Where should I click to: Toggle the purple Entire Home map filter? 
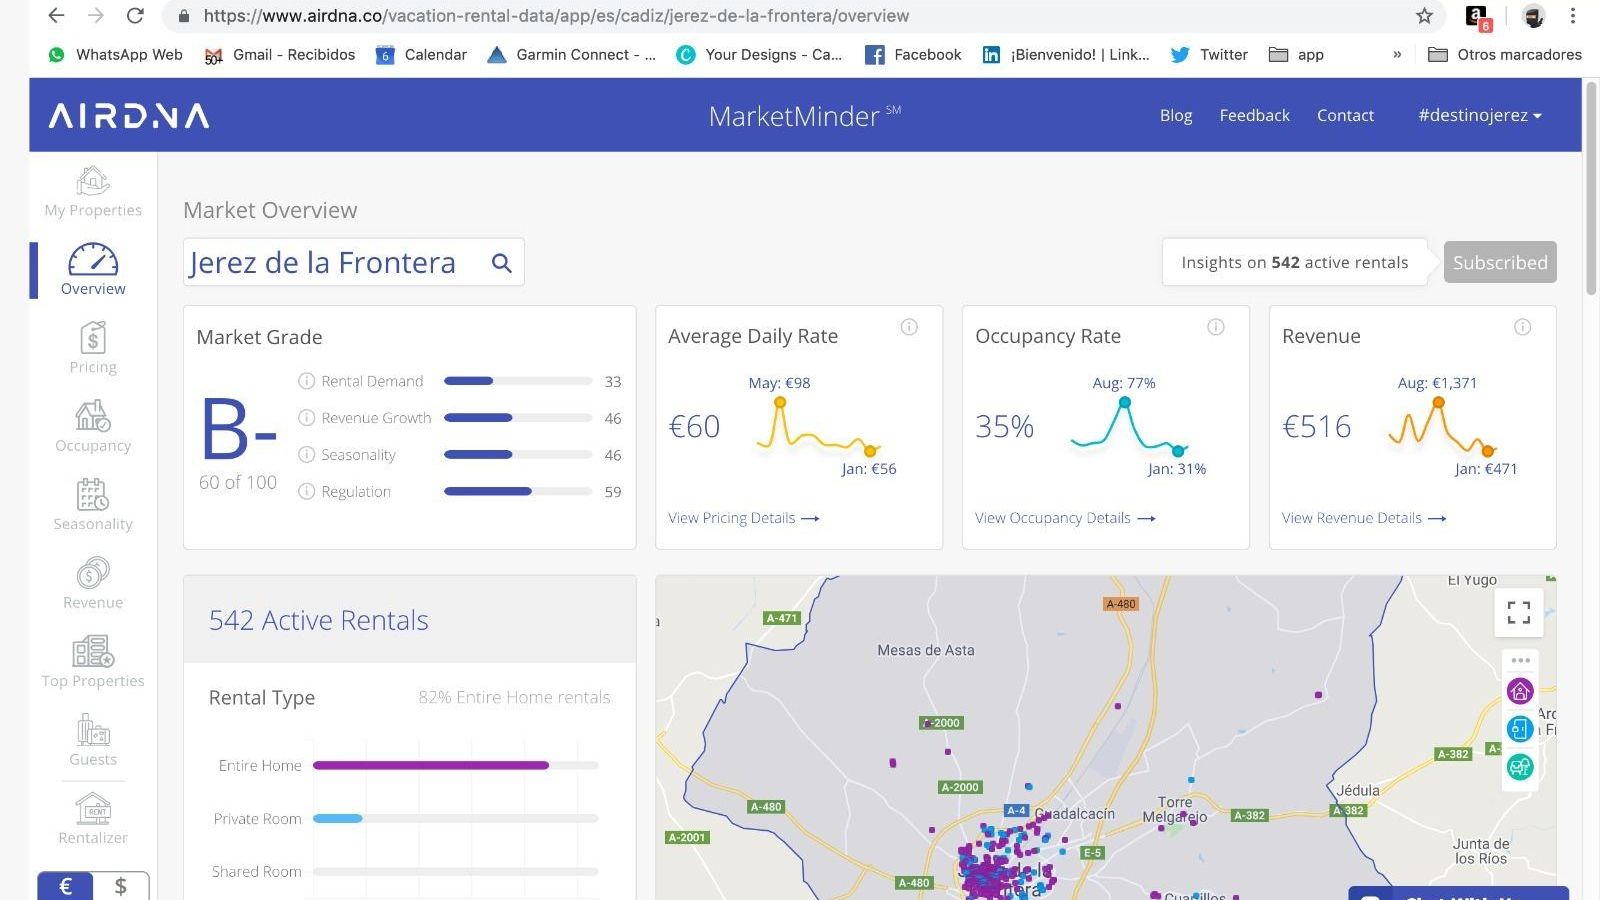point(1519,691)
